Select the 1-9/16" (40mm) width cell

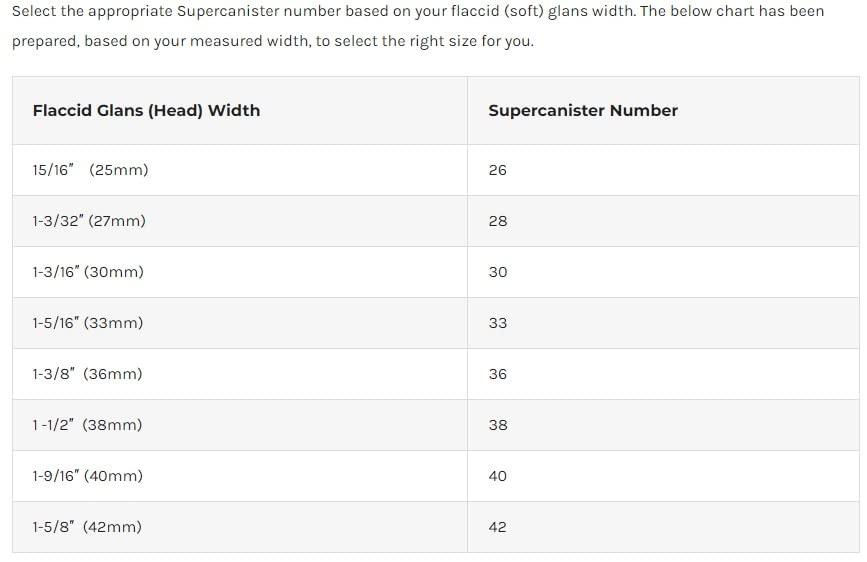pos(88,476)
